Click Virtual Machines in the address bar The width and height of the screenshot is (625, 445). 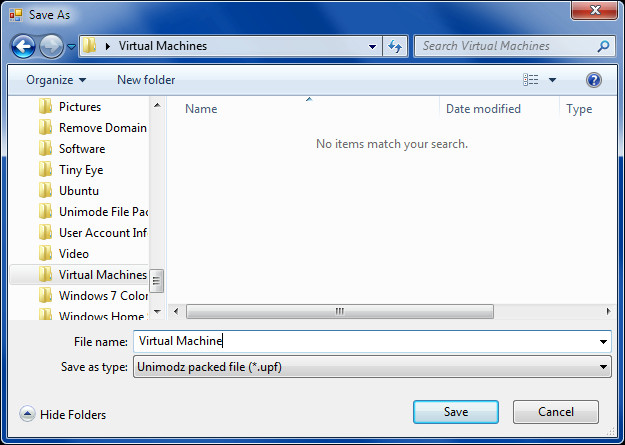click(x=163, y=46)
